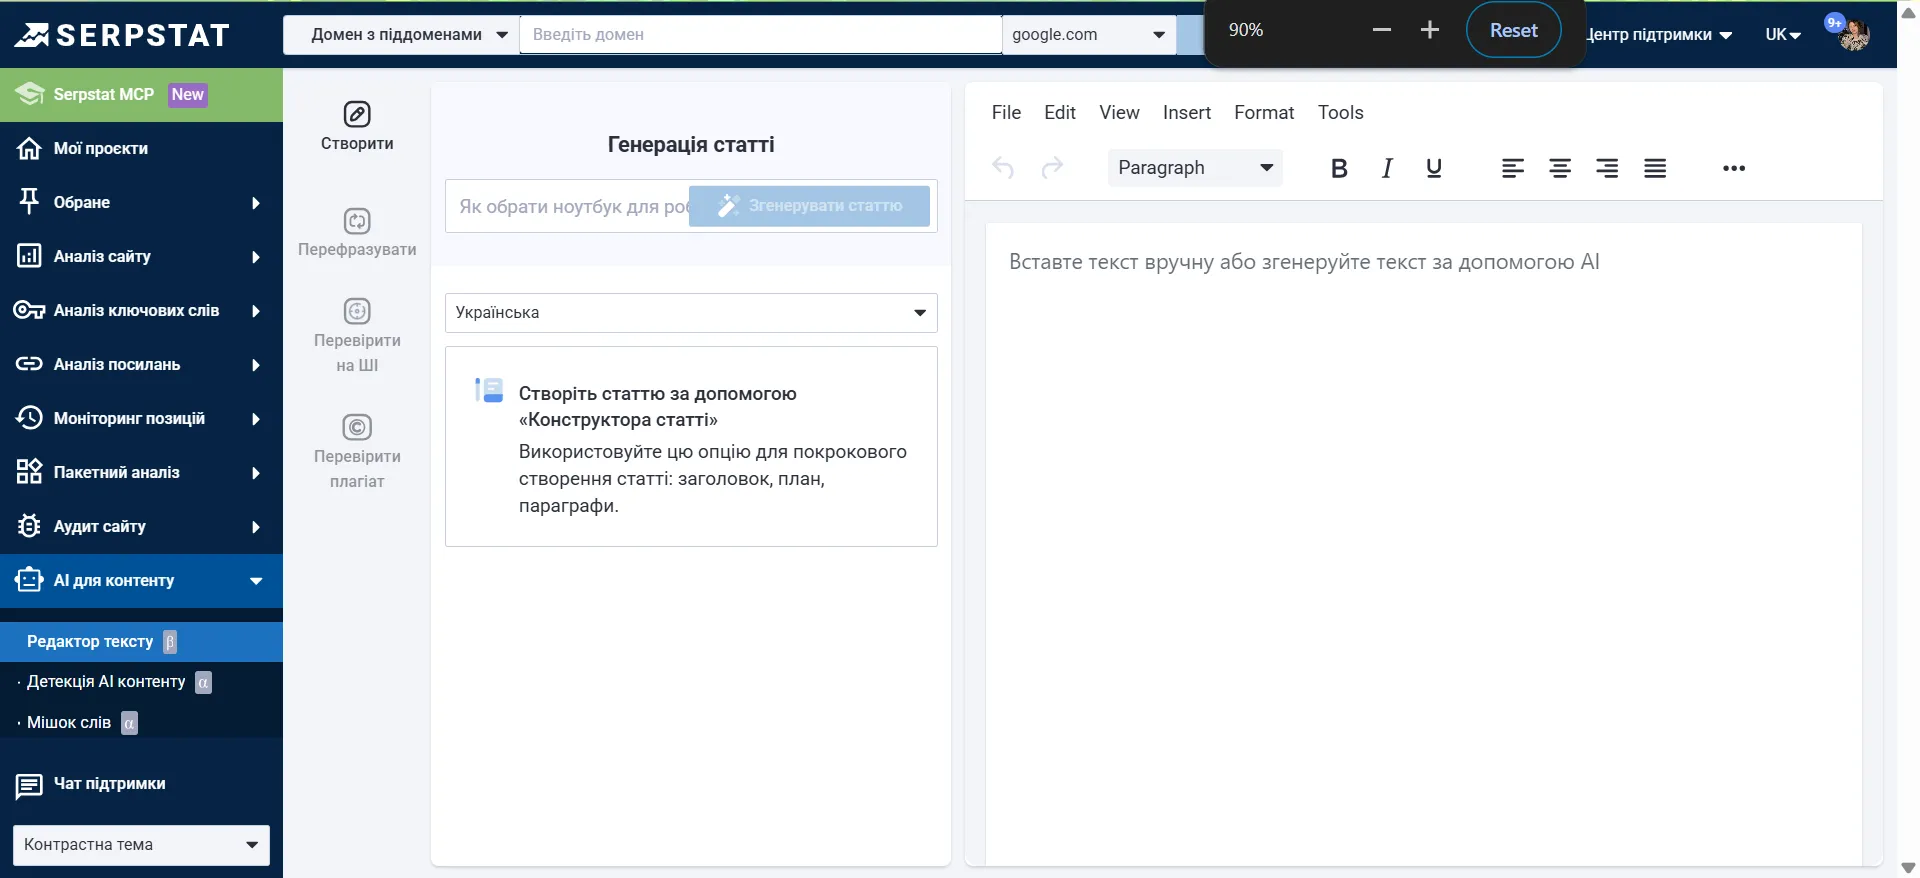Align text to the left
1920x878 pixels.
click(1513, 168)
